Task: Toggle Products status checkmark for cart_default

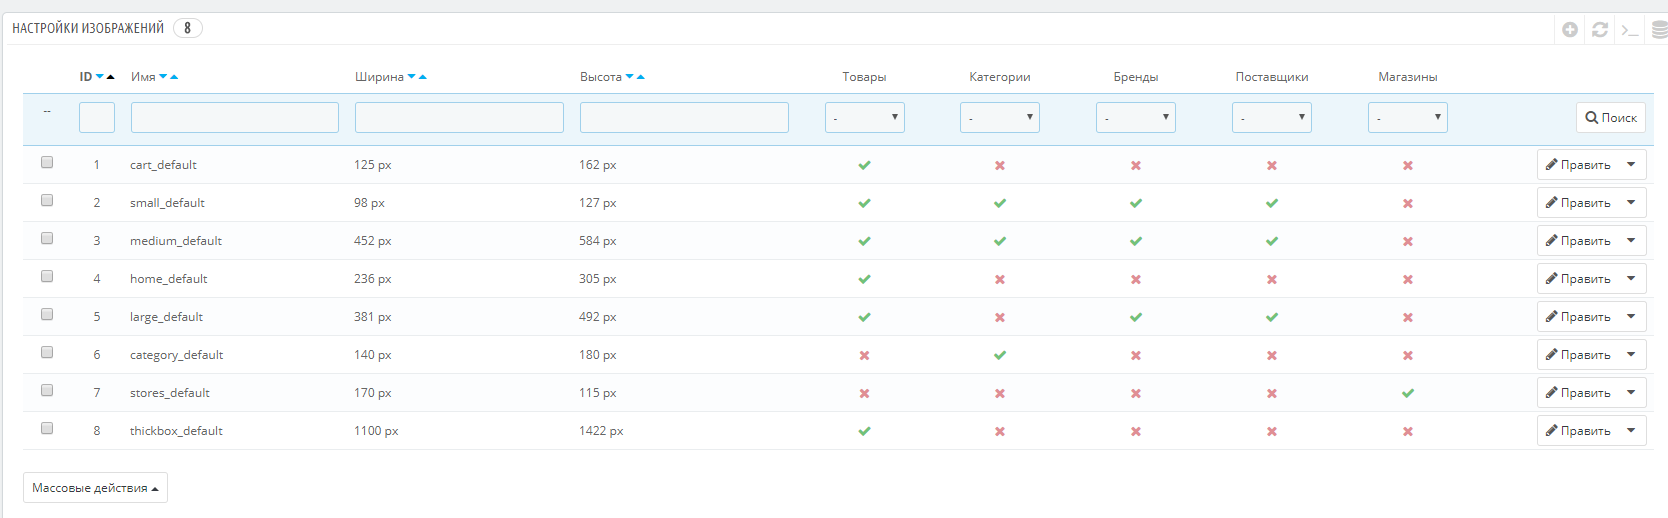Action: pos(864,165)
